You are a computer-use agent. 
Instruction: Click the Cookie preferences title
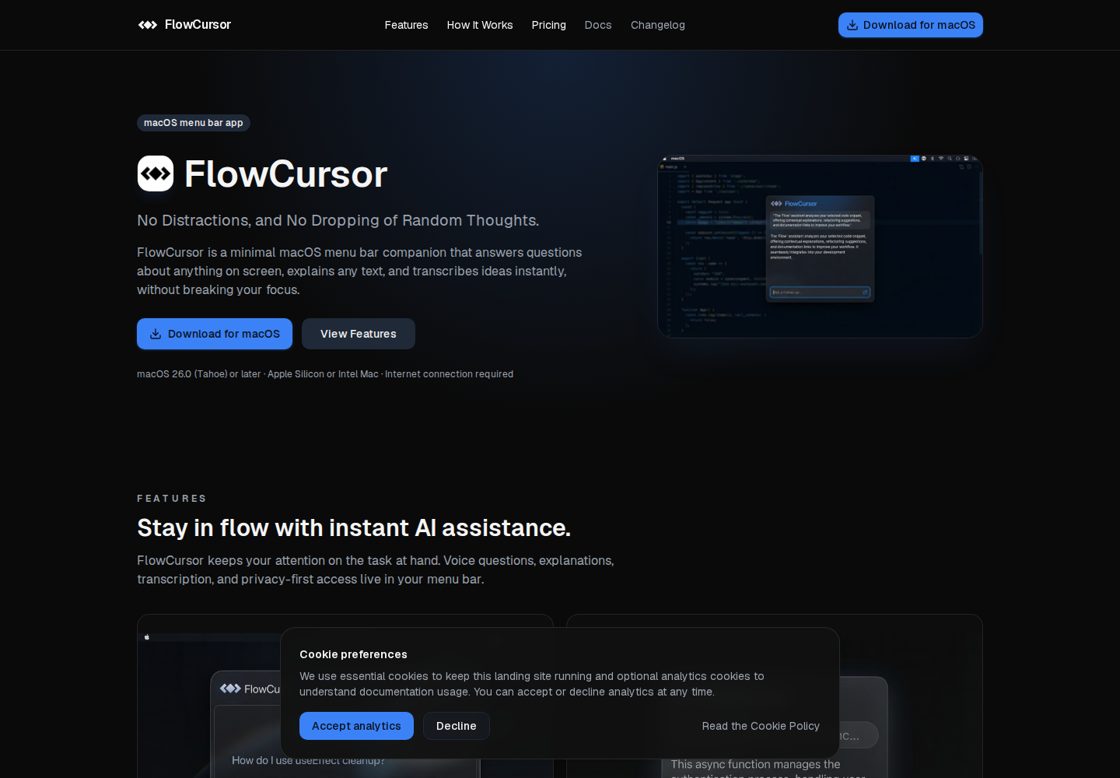click(x=353, y=654)
